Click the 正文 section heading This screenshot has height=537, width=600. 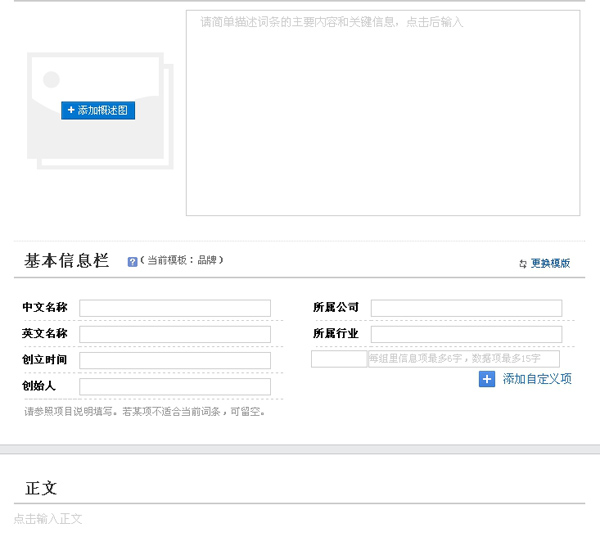point(41,488)
